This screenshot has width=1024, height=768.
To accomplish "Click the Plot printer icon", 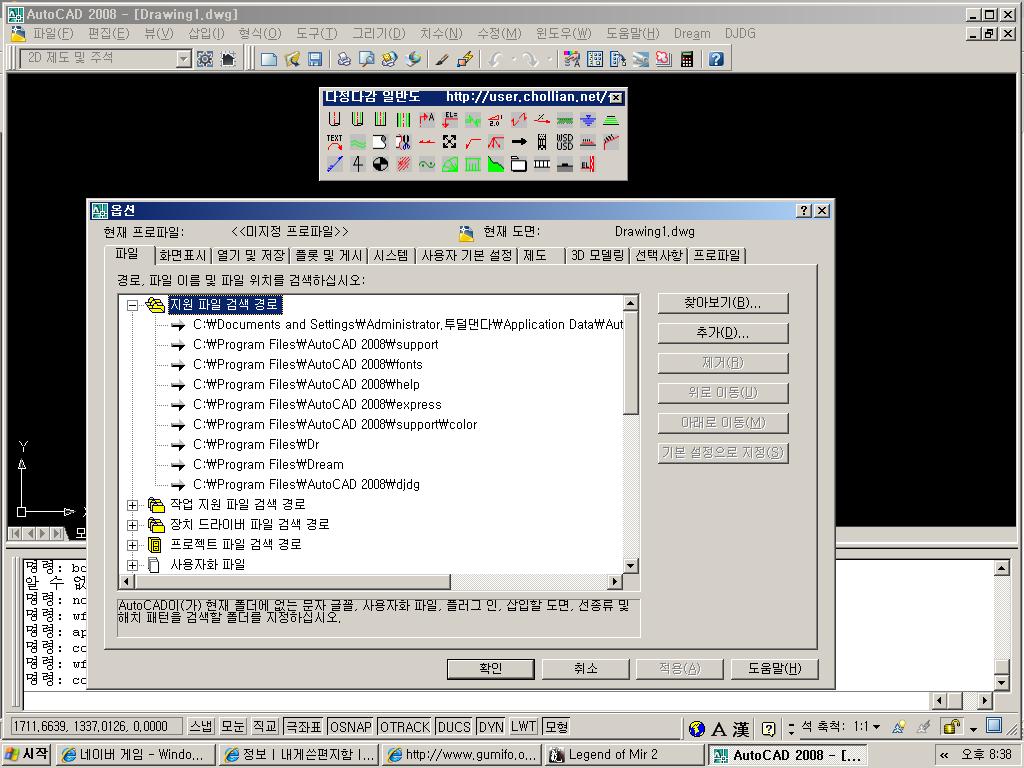I will (x=344, y=59).
